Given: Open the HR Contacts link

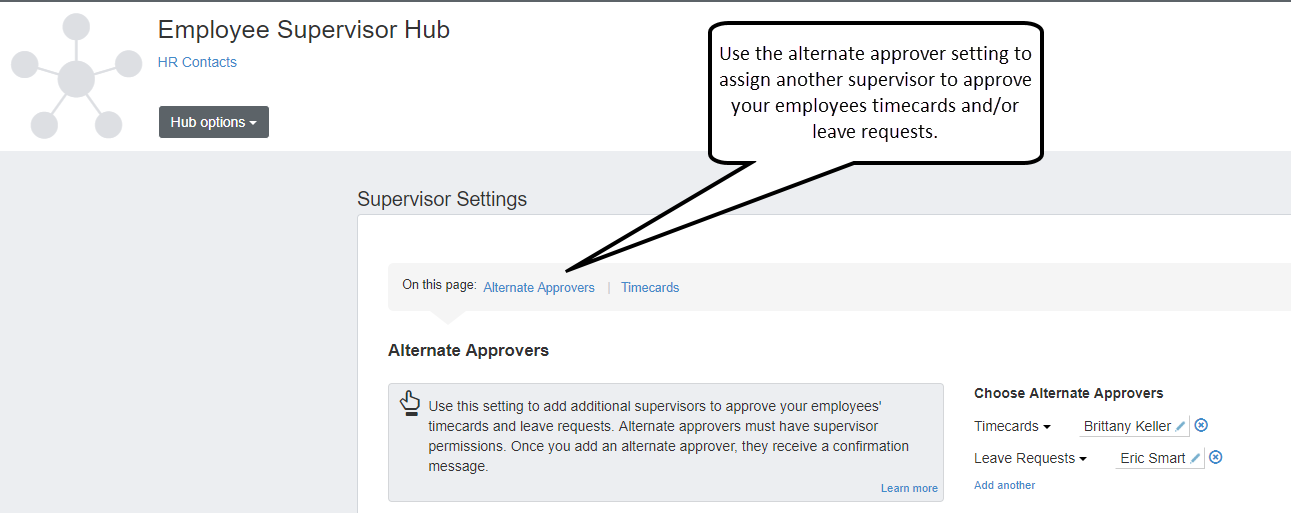Looking at the screenshot, I should (x=197, y=62).
